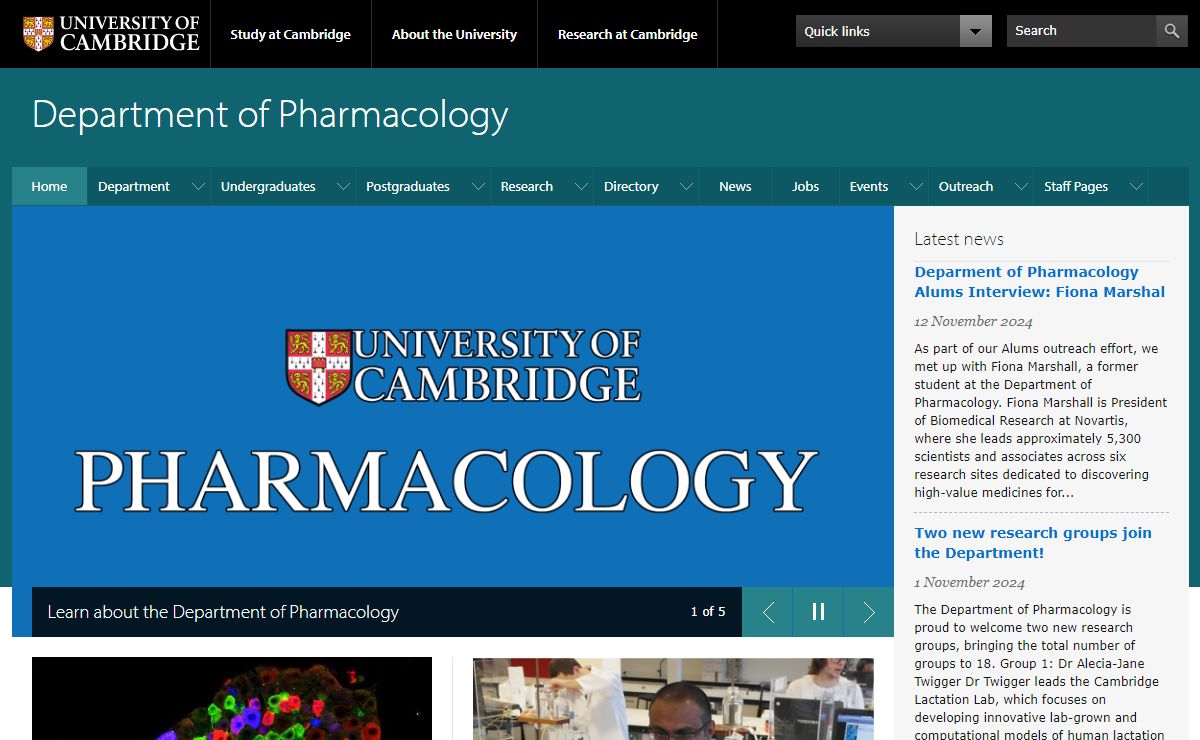Open the Postgraduates menu item
Screen dimensions: 1200x740
coord(408,186)
